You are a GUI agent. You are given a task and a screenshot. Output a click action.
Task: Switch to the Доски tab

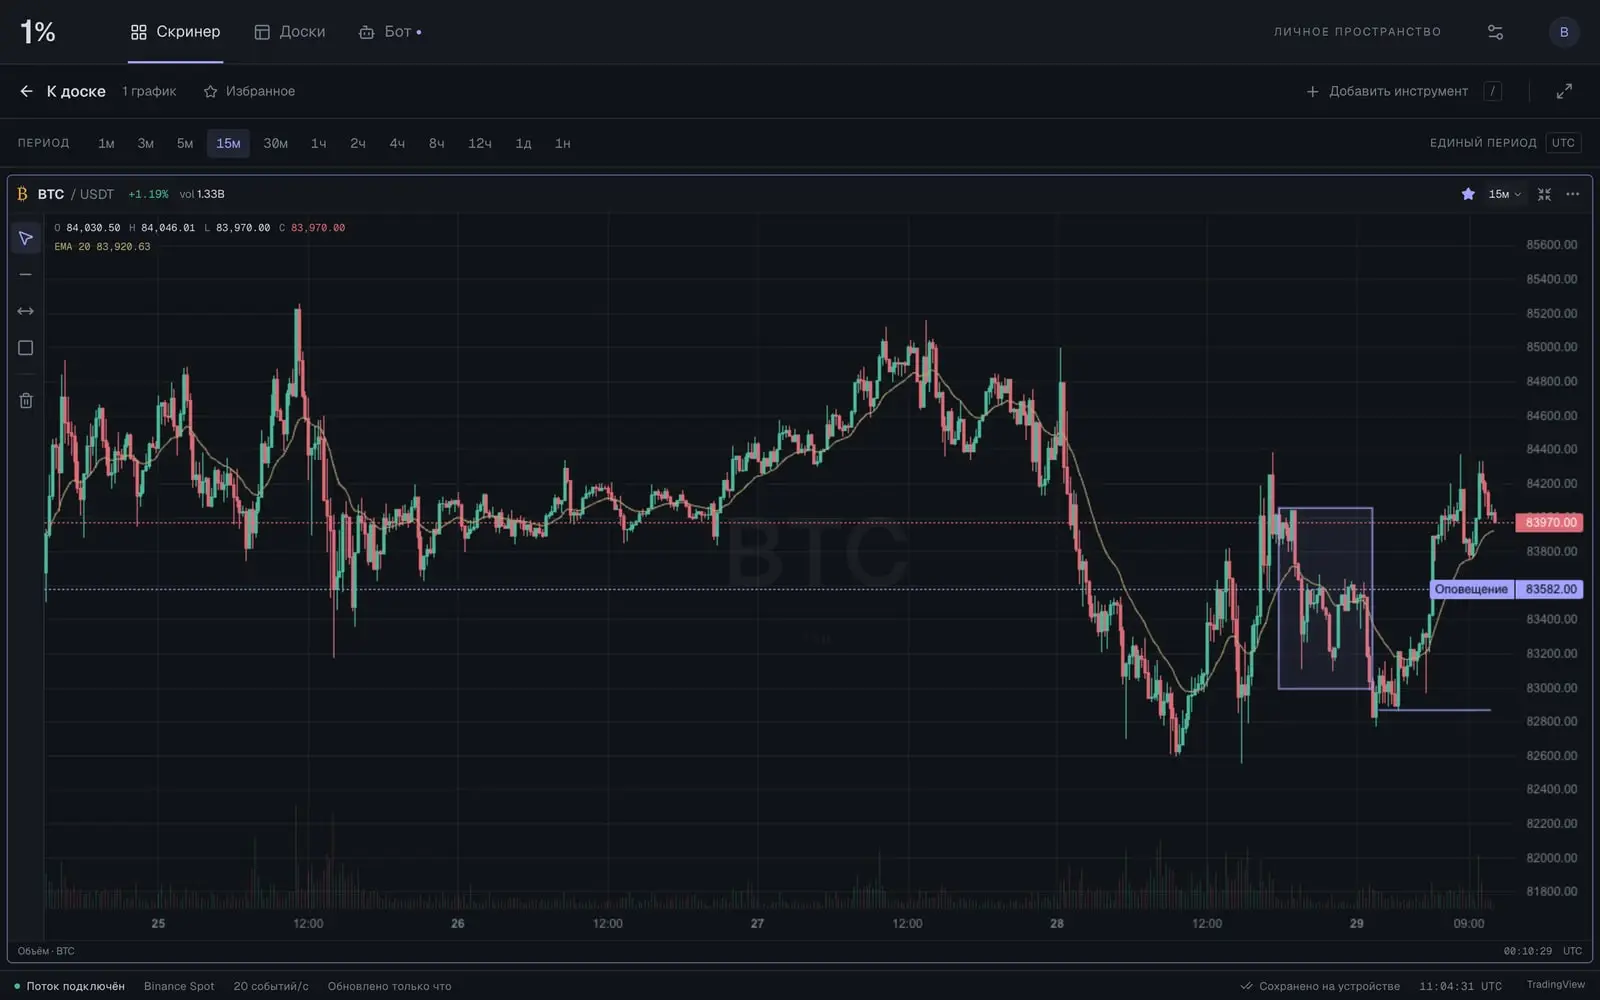coord(290,32)
